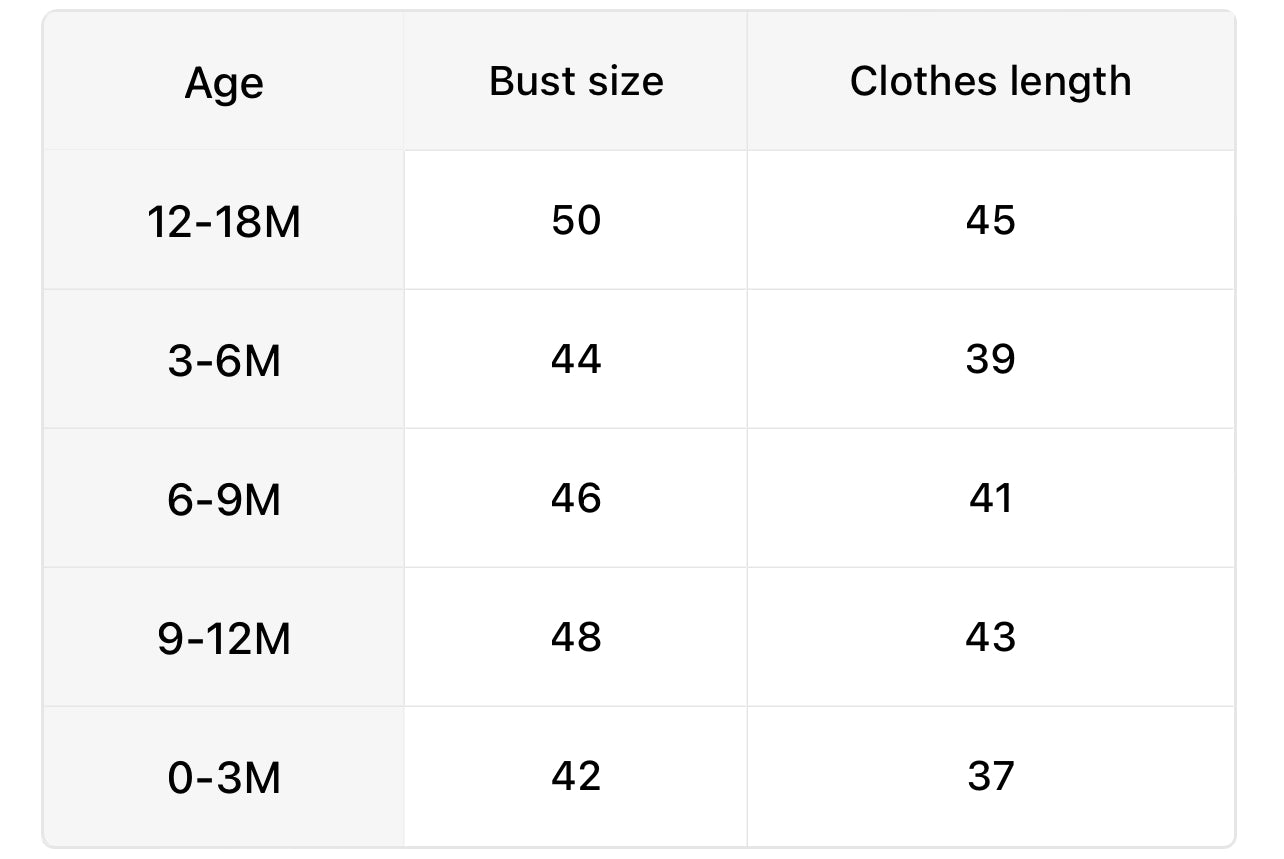The image size is (1284, 859).
Task: Click bust size value 44
Action: point(576,359)
